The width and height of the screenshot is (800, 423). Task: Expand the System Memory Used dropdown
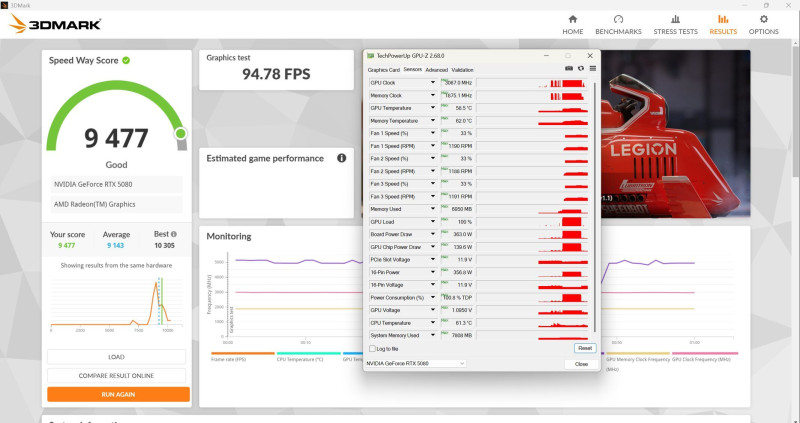point(433,335)
